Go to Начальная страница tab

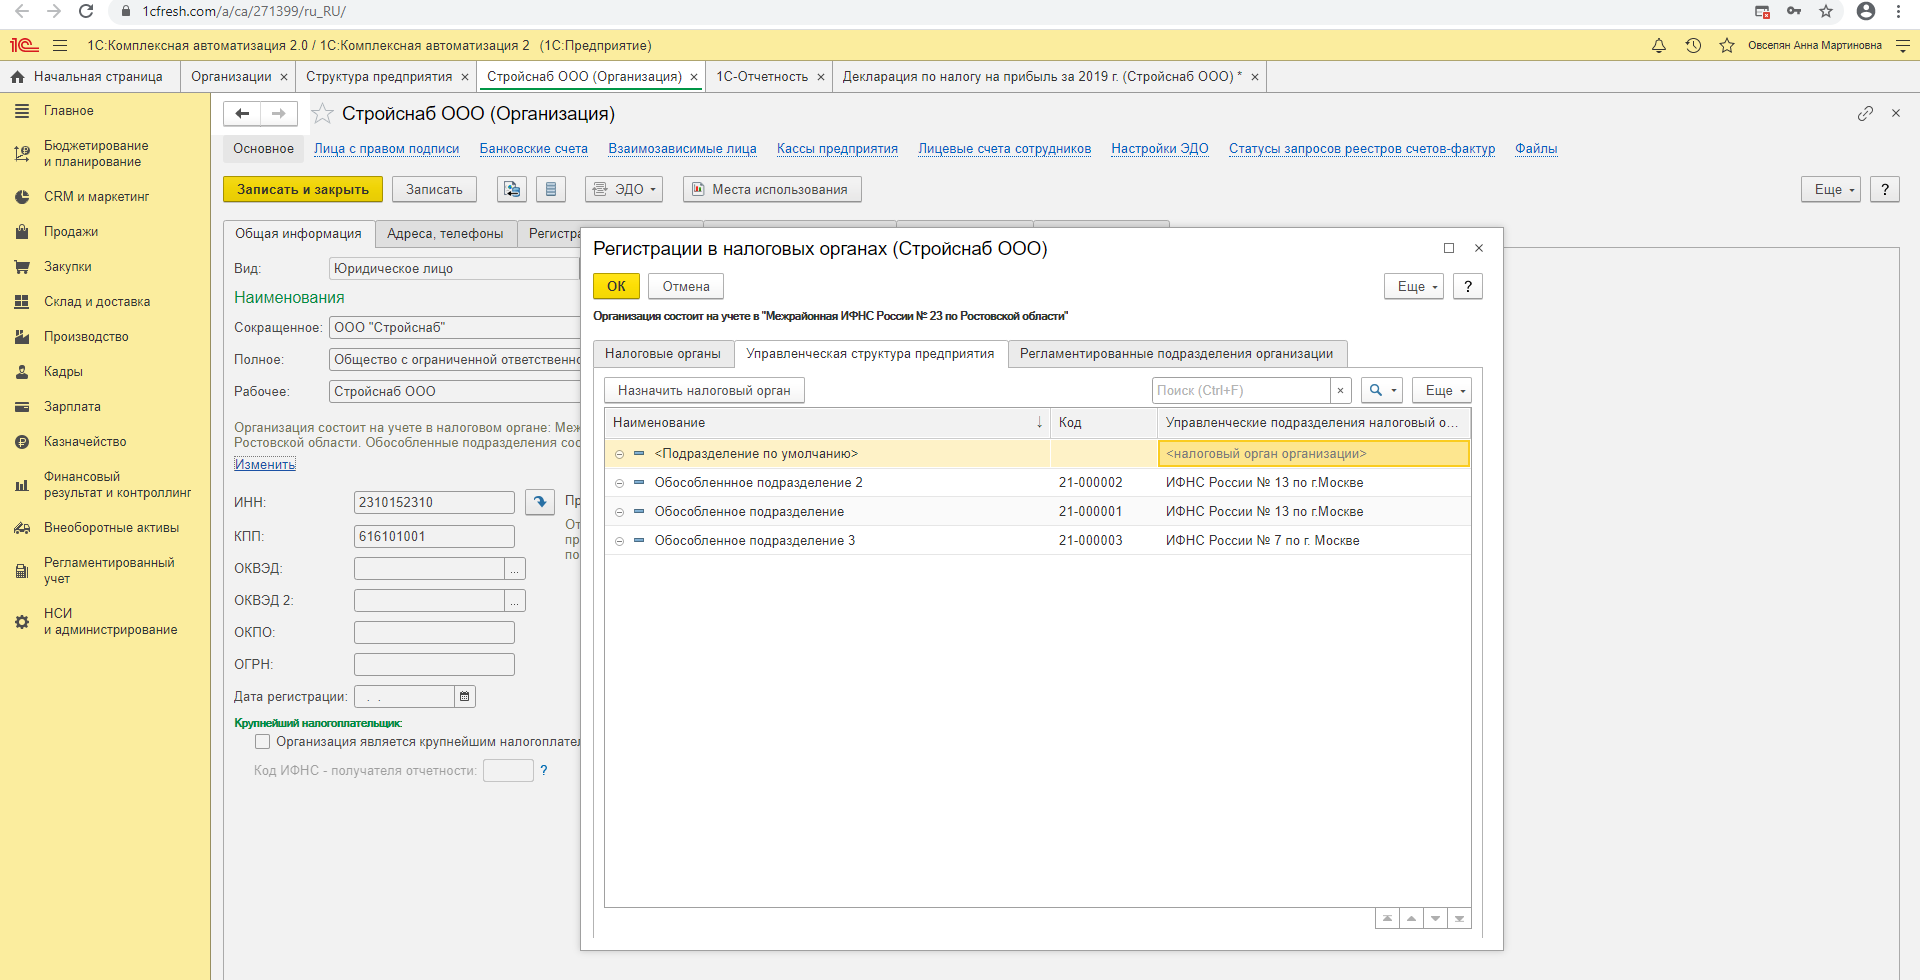(89, 77)
